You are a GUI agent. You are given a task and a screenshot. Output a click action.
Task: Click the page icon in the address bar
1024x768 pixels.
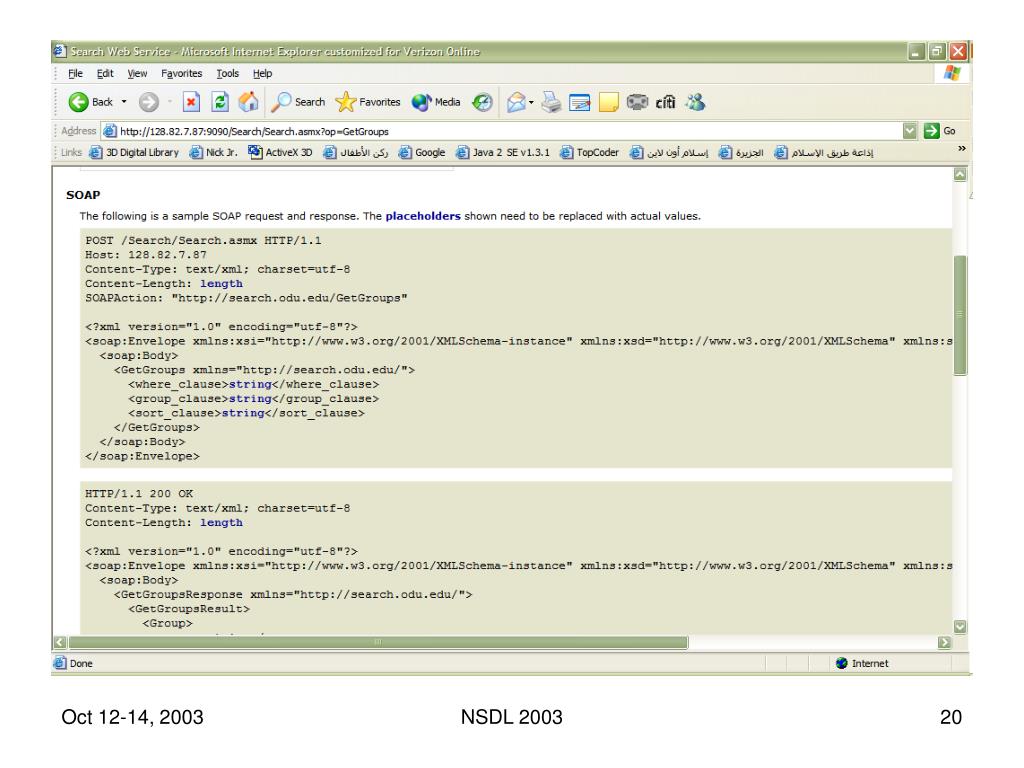110,131
